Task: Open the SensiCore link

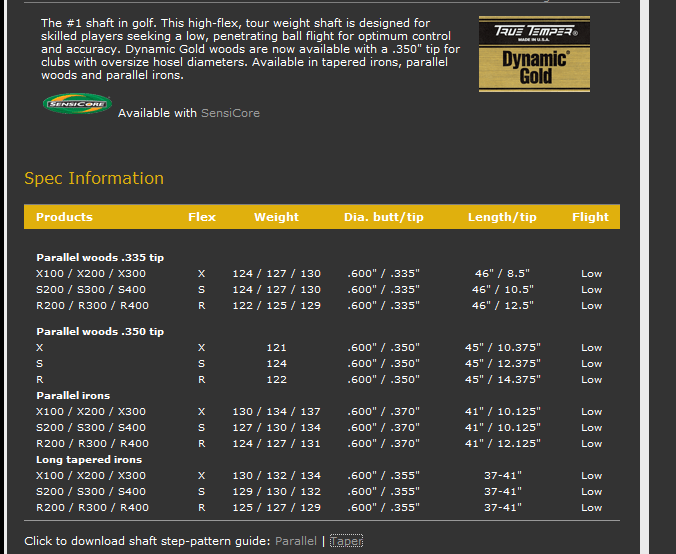Action: [230, 113]
